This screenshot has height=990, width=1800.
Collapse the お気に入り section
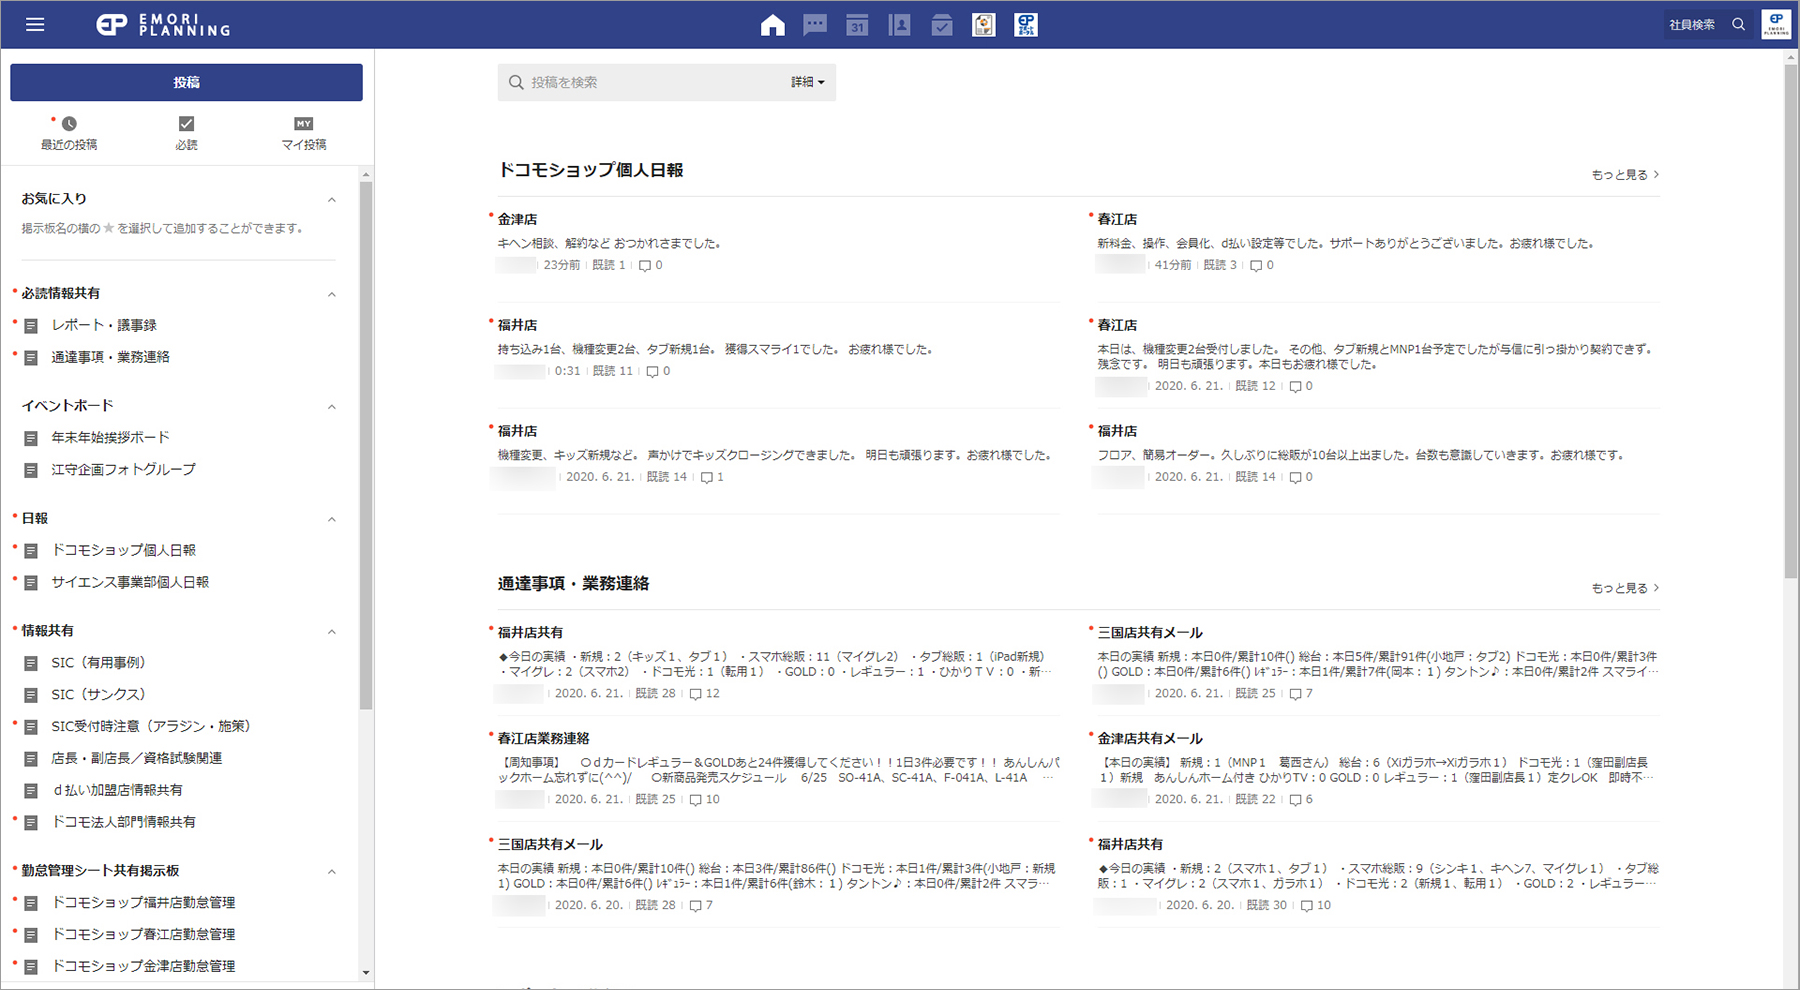coord(332,200)
